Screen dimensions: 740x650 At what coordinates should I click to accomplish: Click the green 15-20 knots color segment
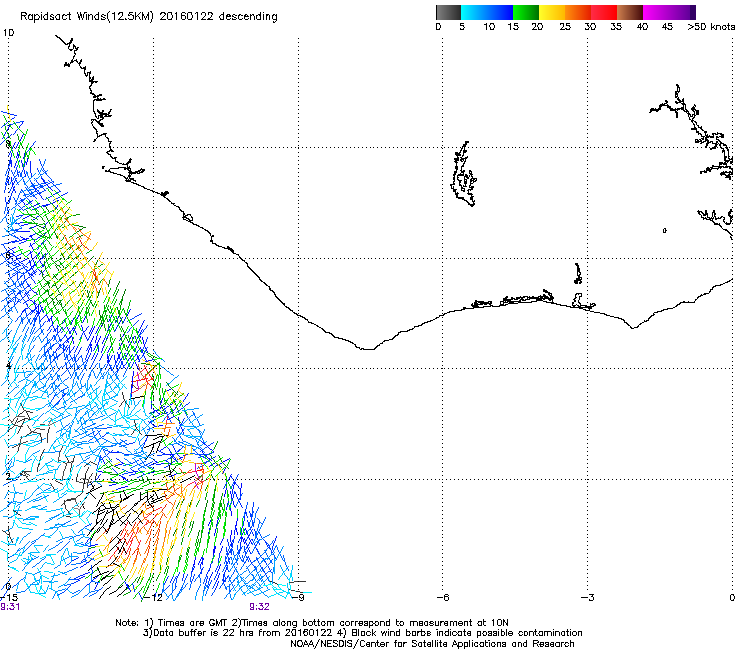(x=526, y=12)
